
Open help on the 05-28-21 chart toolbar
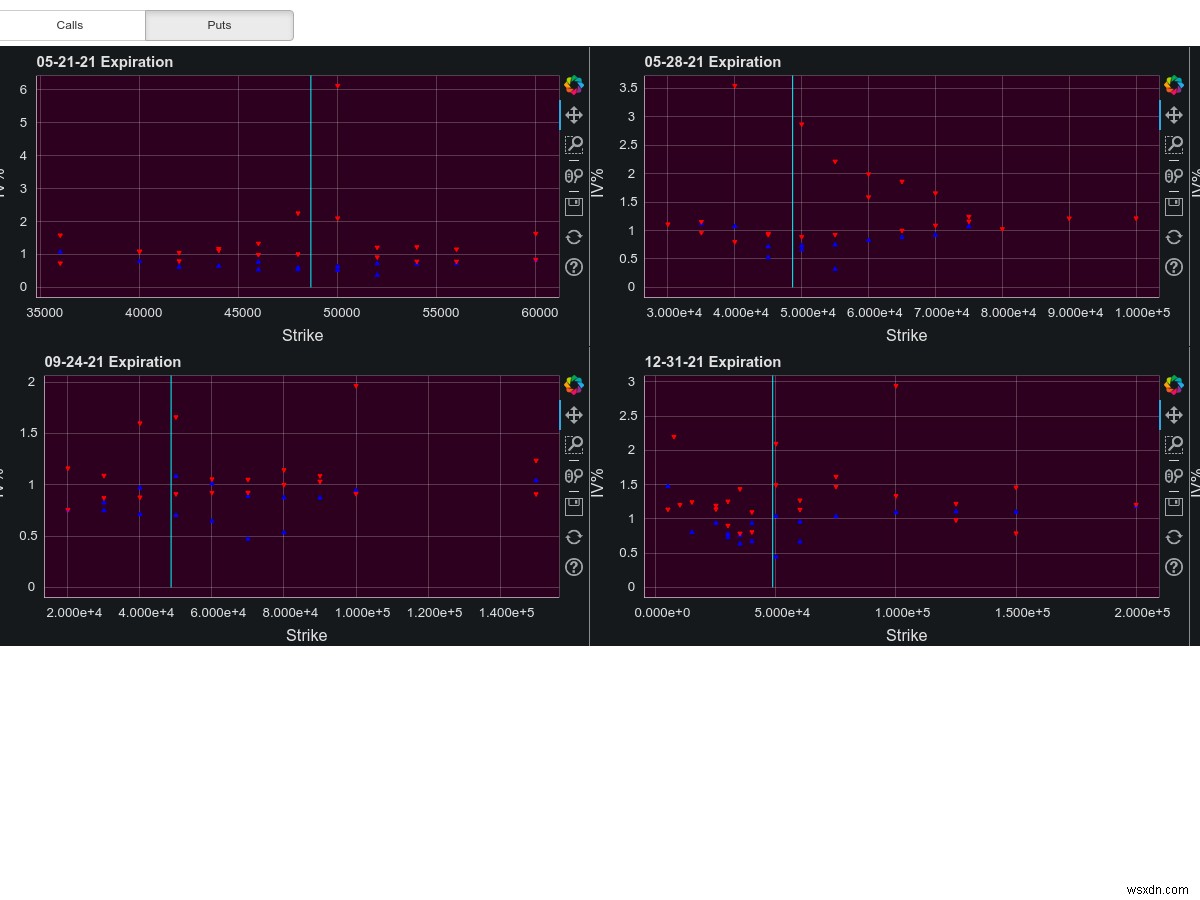pos(1174,267)
